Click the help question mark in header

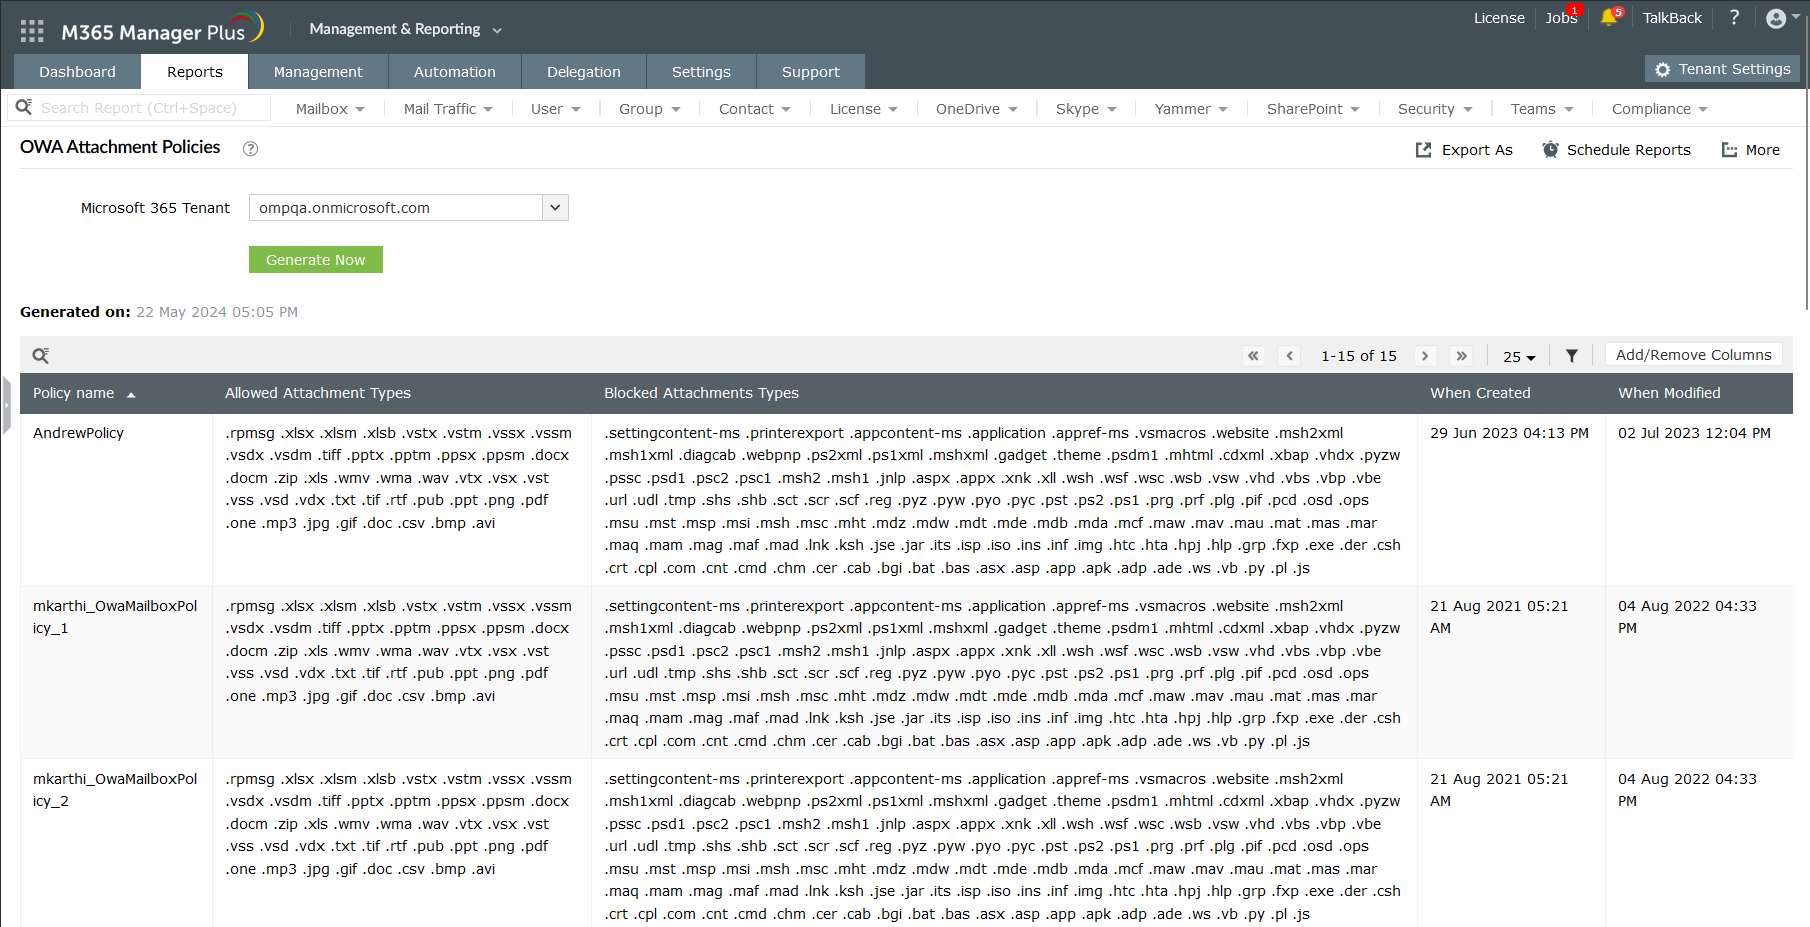tap(1735, 17)
